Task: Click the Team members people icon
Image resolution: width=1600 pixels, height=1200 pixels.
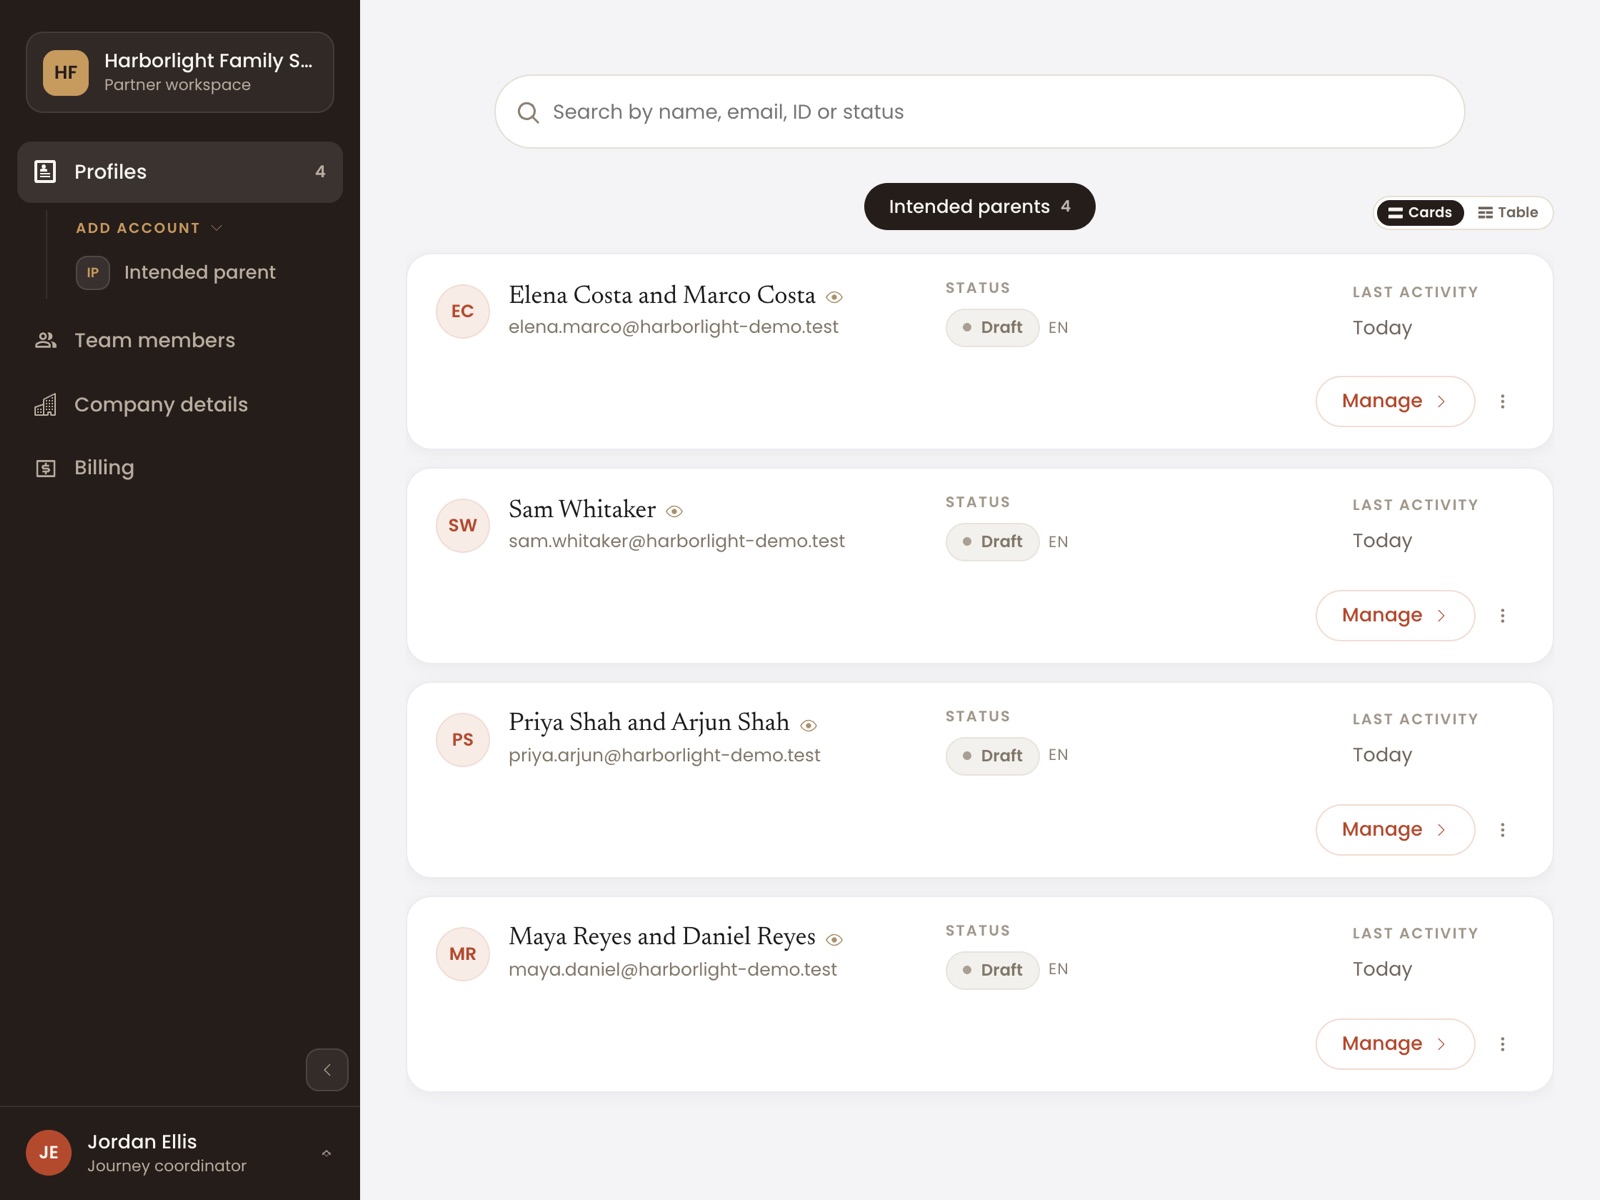Action: 46,341
